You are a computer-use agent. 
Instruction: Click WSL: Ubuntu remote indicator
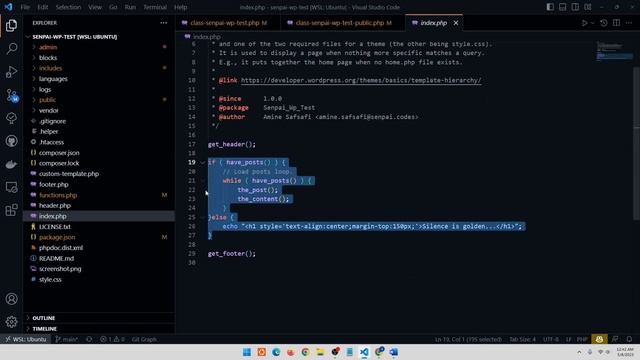coord(26,339)
